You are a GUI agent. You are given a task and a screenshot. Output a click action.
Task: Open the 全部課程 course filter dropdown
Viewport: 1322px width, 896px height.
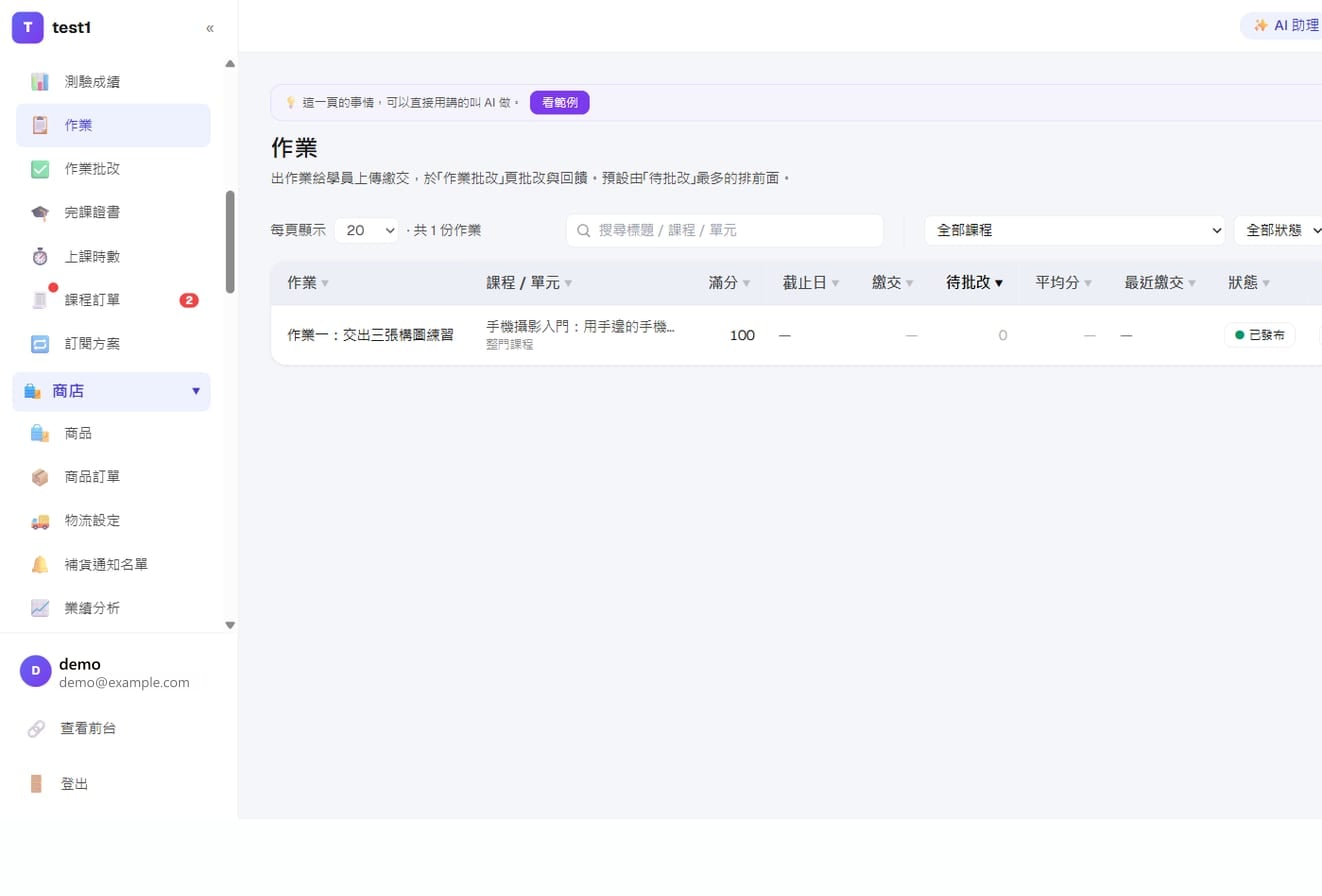coord(1075,230)
